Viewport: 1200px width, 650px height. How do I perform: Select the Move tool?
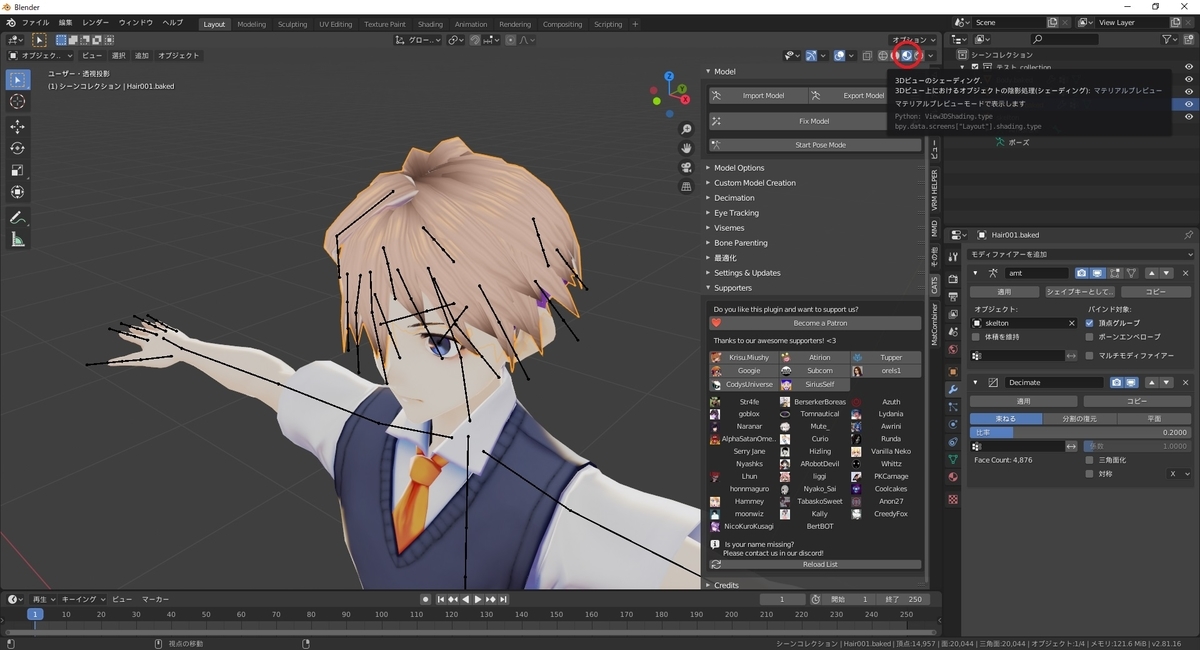click(x=17, y=127)
